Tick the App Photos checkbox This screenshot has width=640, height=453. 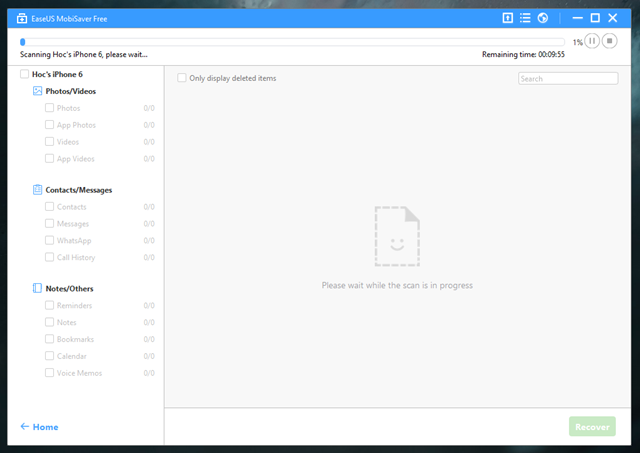click(49, 124)
